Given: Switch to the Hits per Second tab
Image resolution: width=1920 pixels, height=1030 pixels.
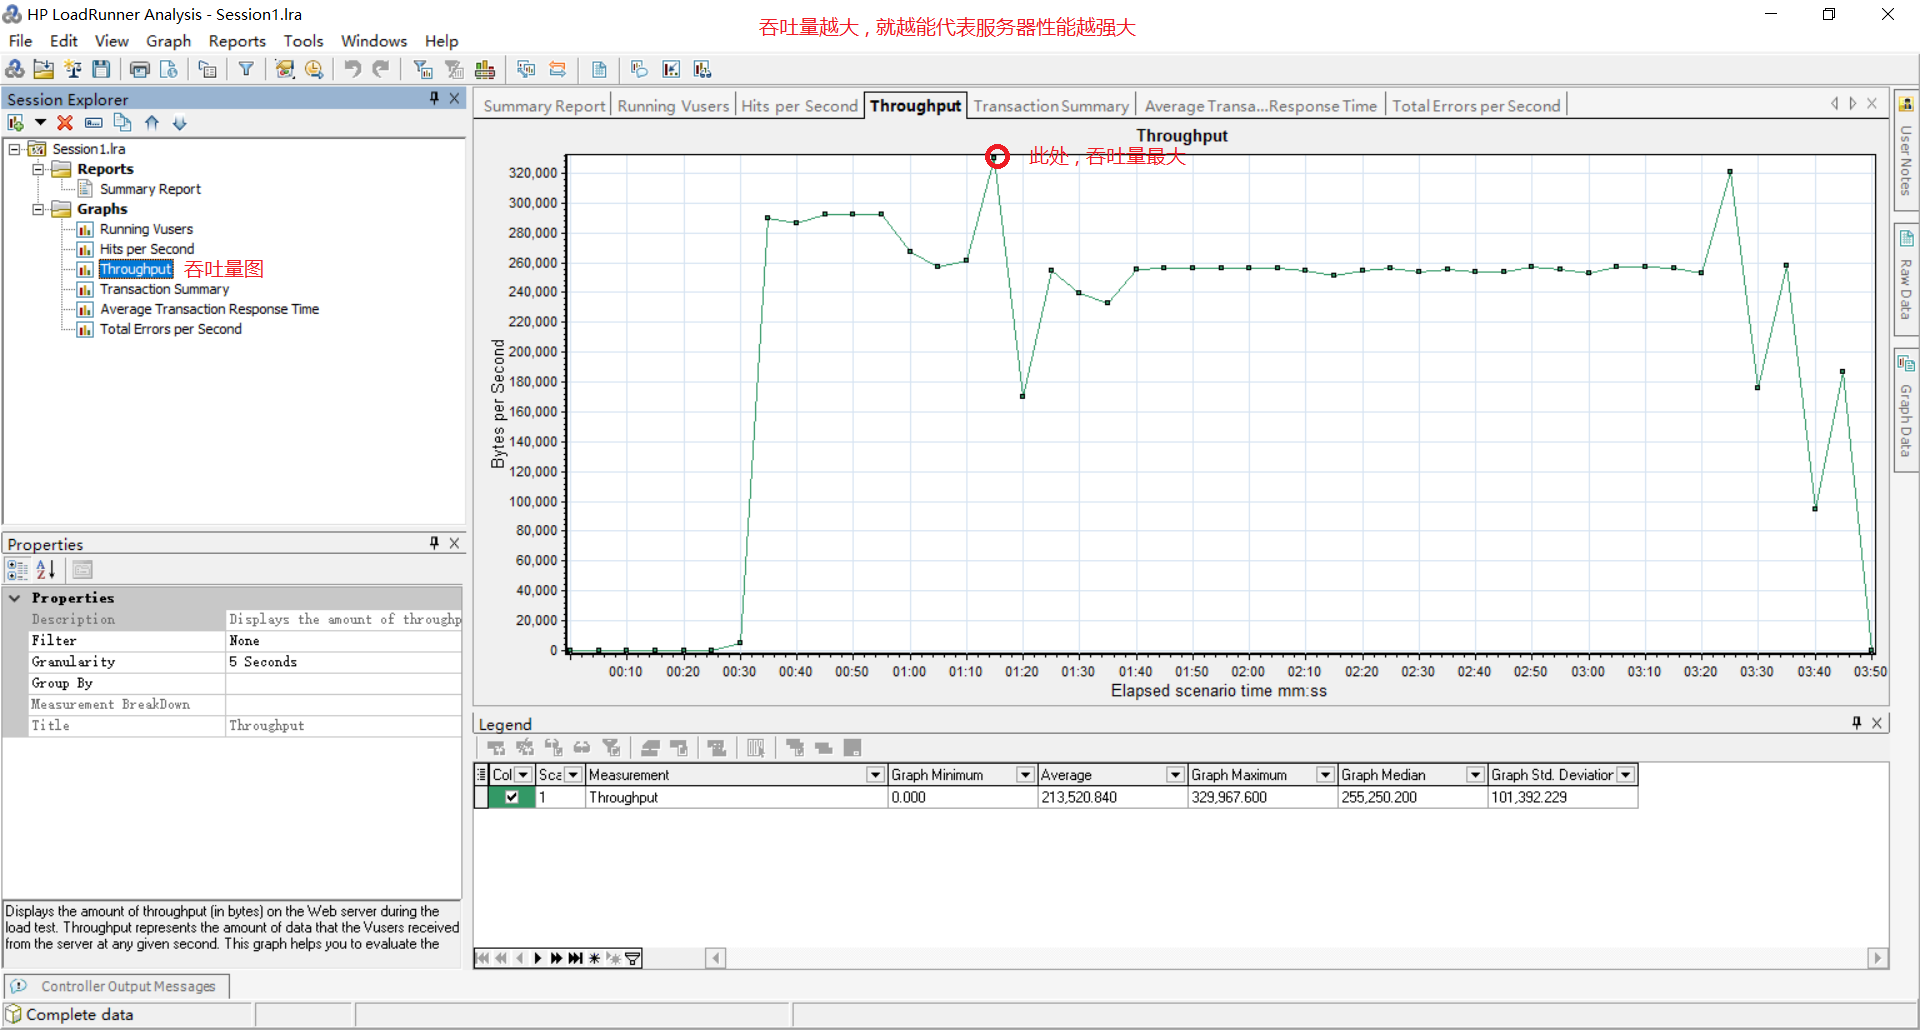Looking at the screenshot, I should click(x=799, y=106).
